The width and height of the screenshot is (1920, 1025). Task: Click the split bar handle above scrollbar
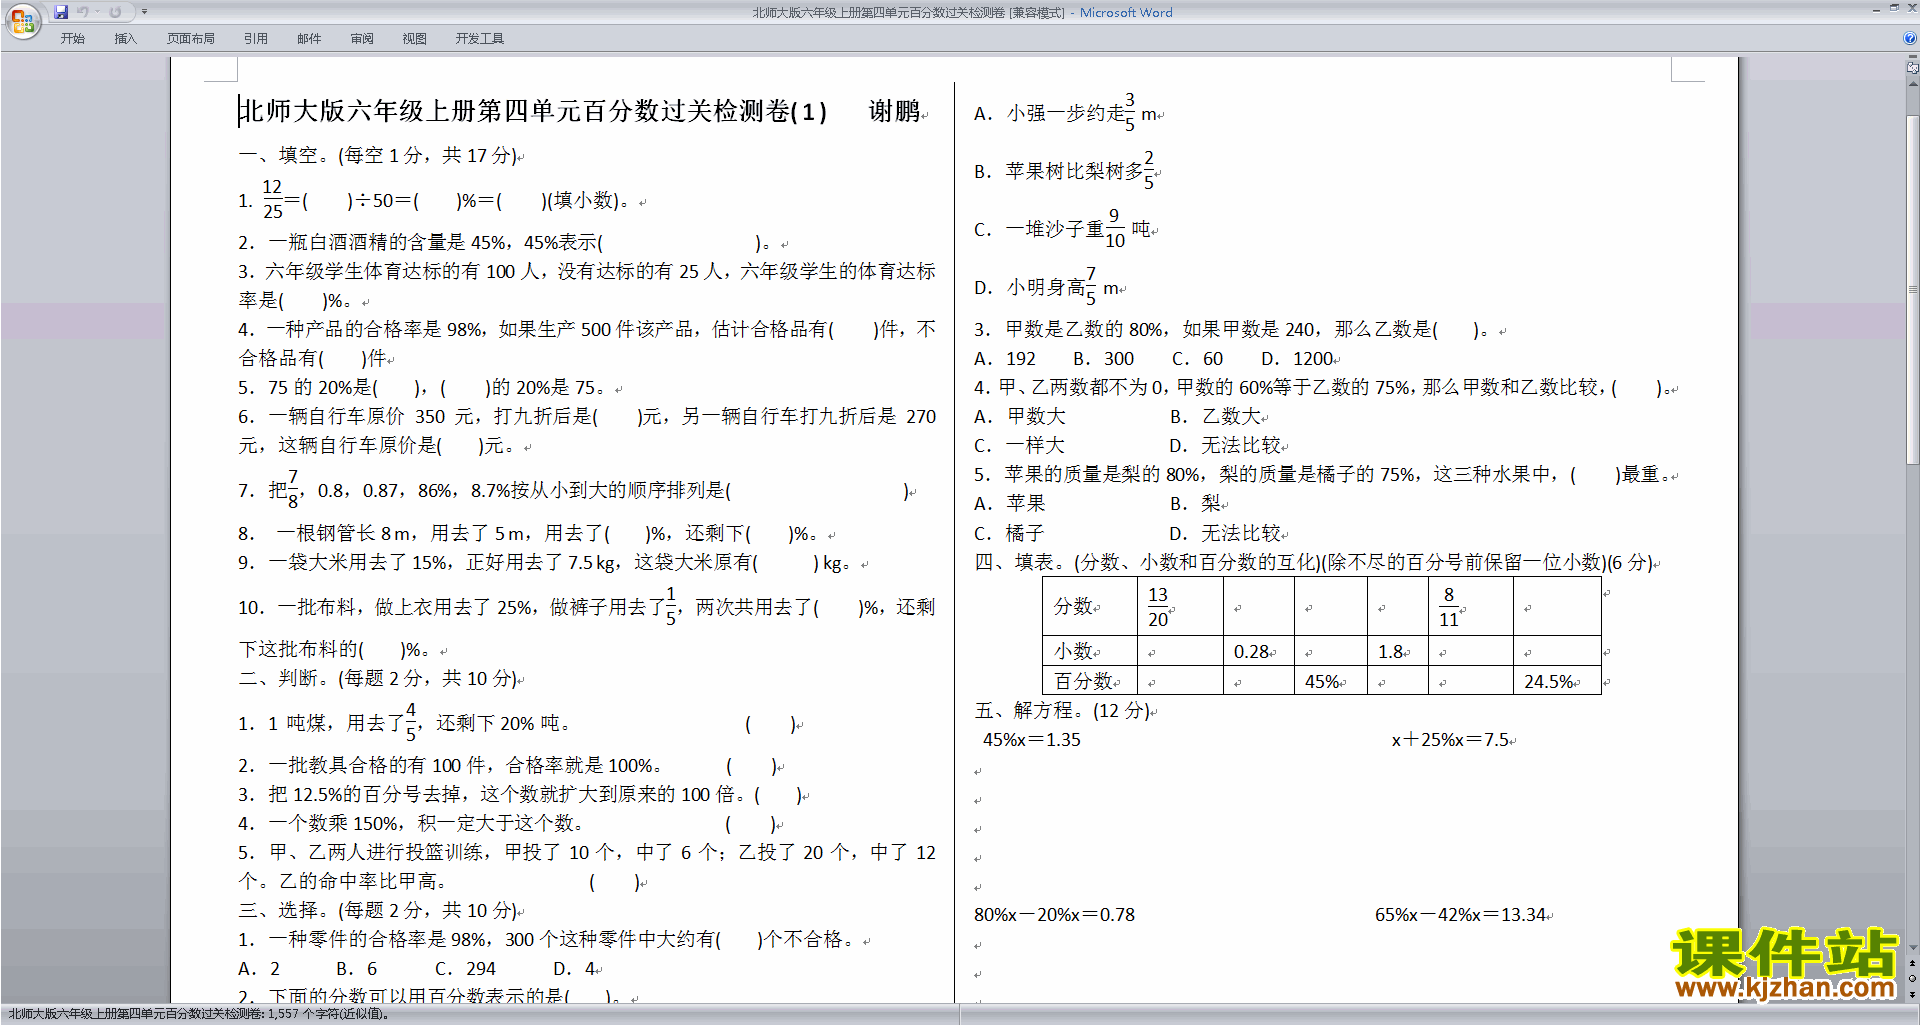tap(1913, 58)
